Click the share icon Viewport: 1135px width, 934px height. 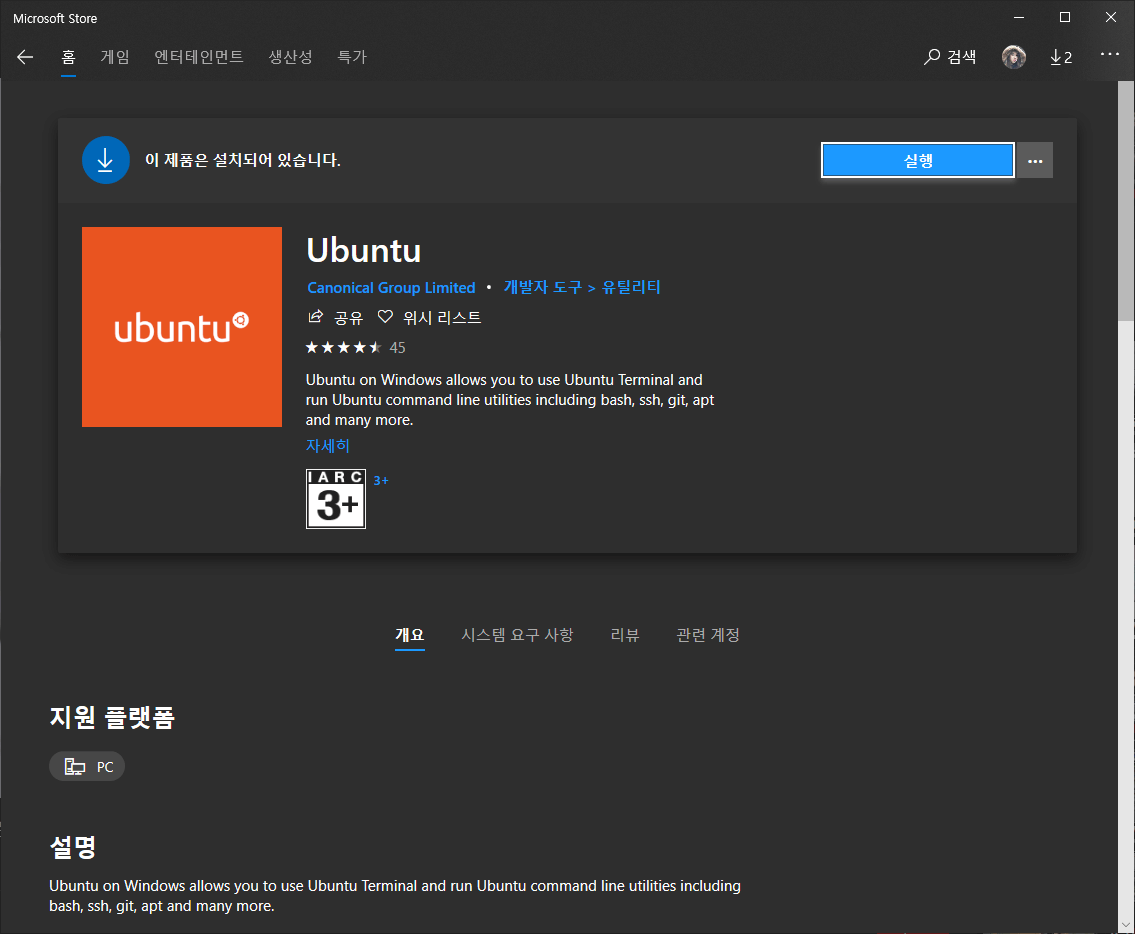point(316,317)
